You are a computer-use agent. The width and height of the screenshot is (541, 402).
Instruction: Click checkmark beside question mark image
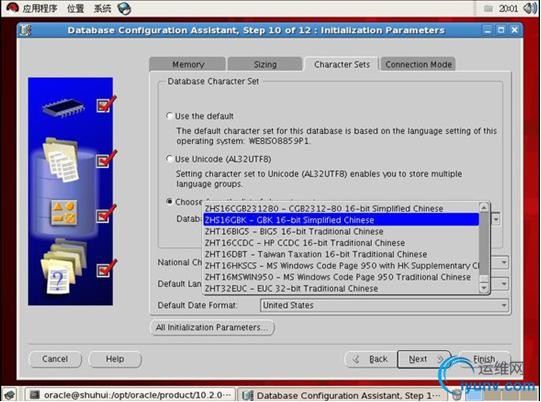click(x=106, y=268)
